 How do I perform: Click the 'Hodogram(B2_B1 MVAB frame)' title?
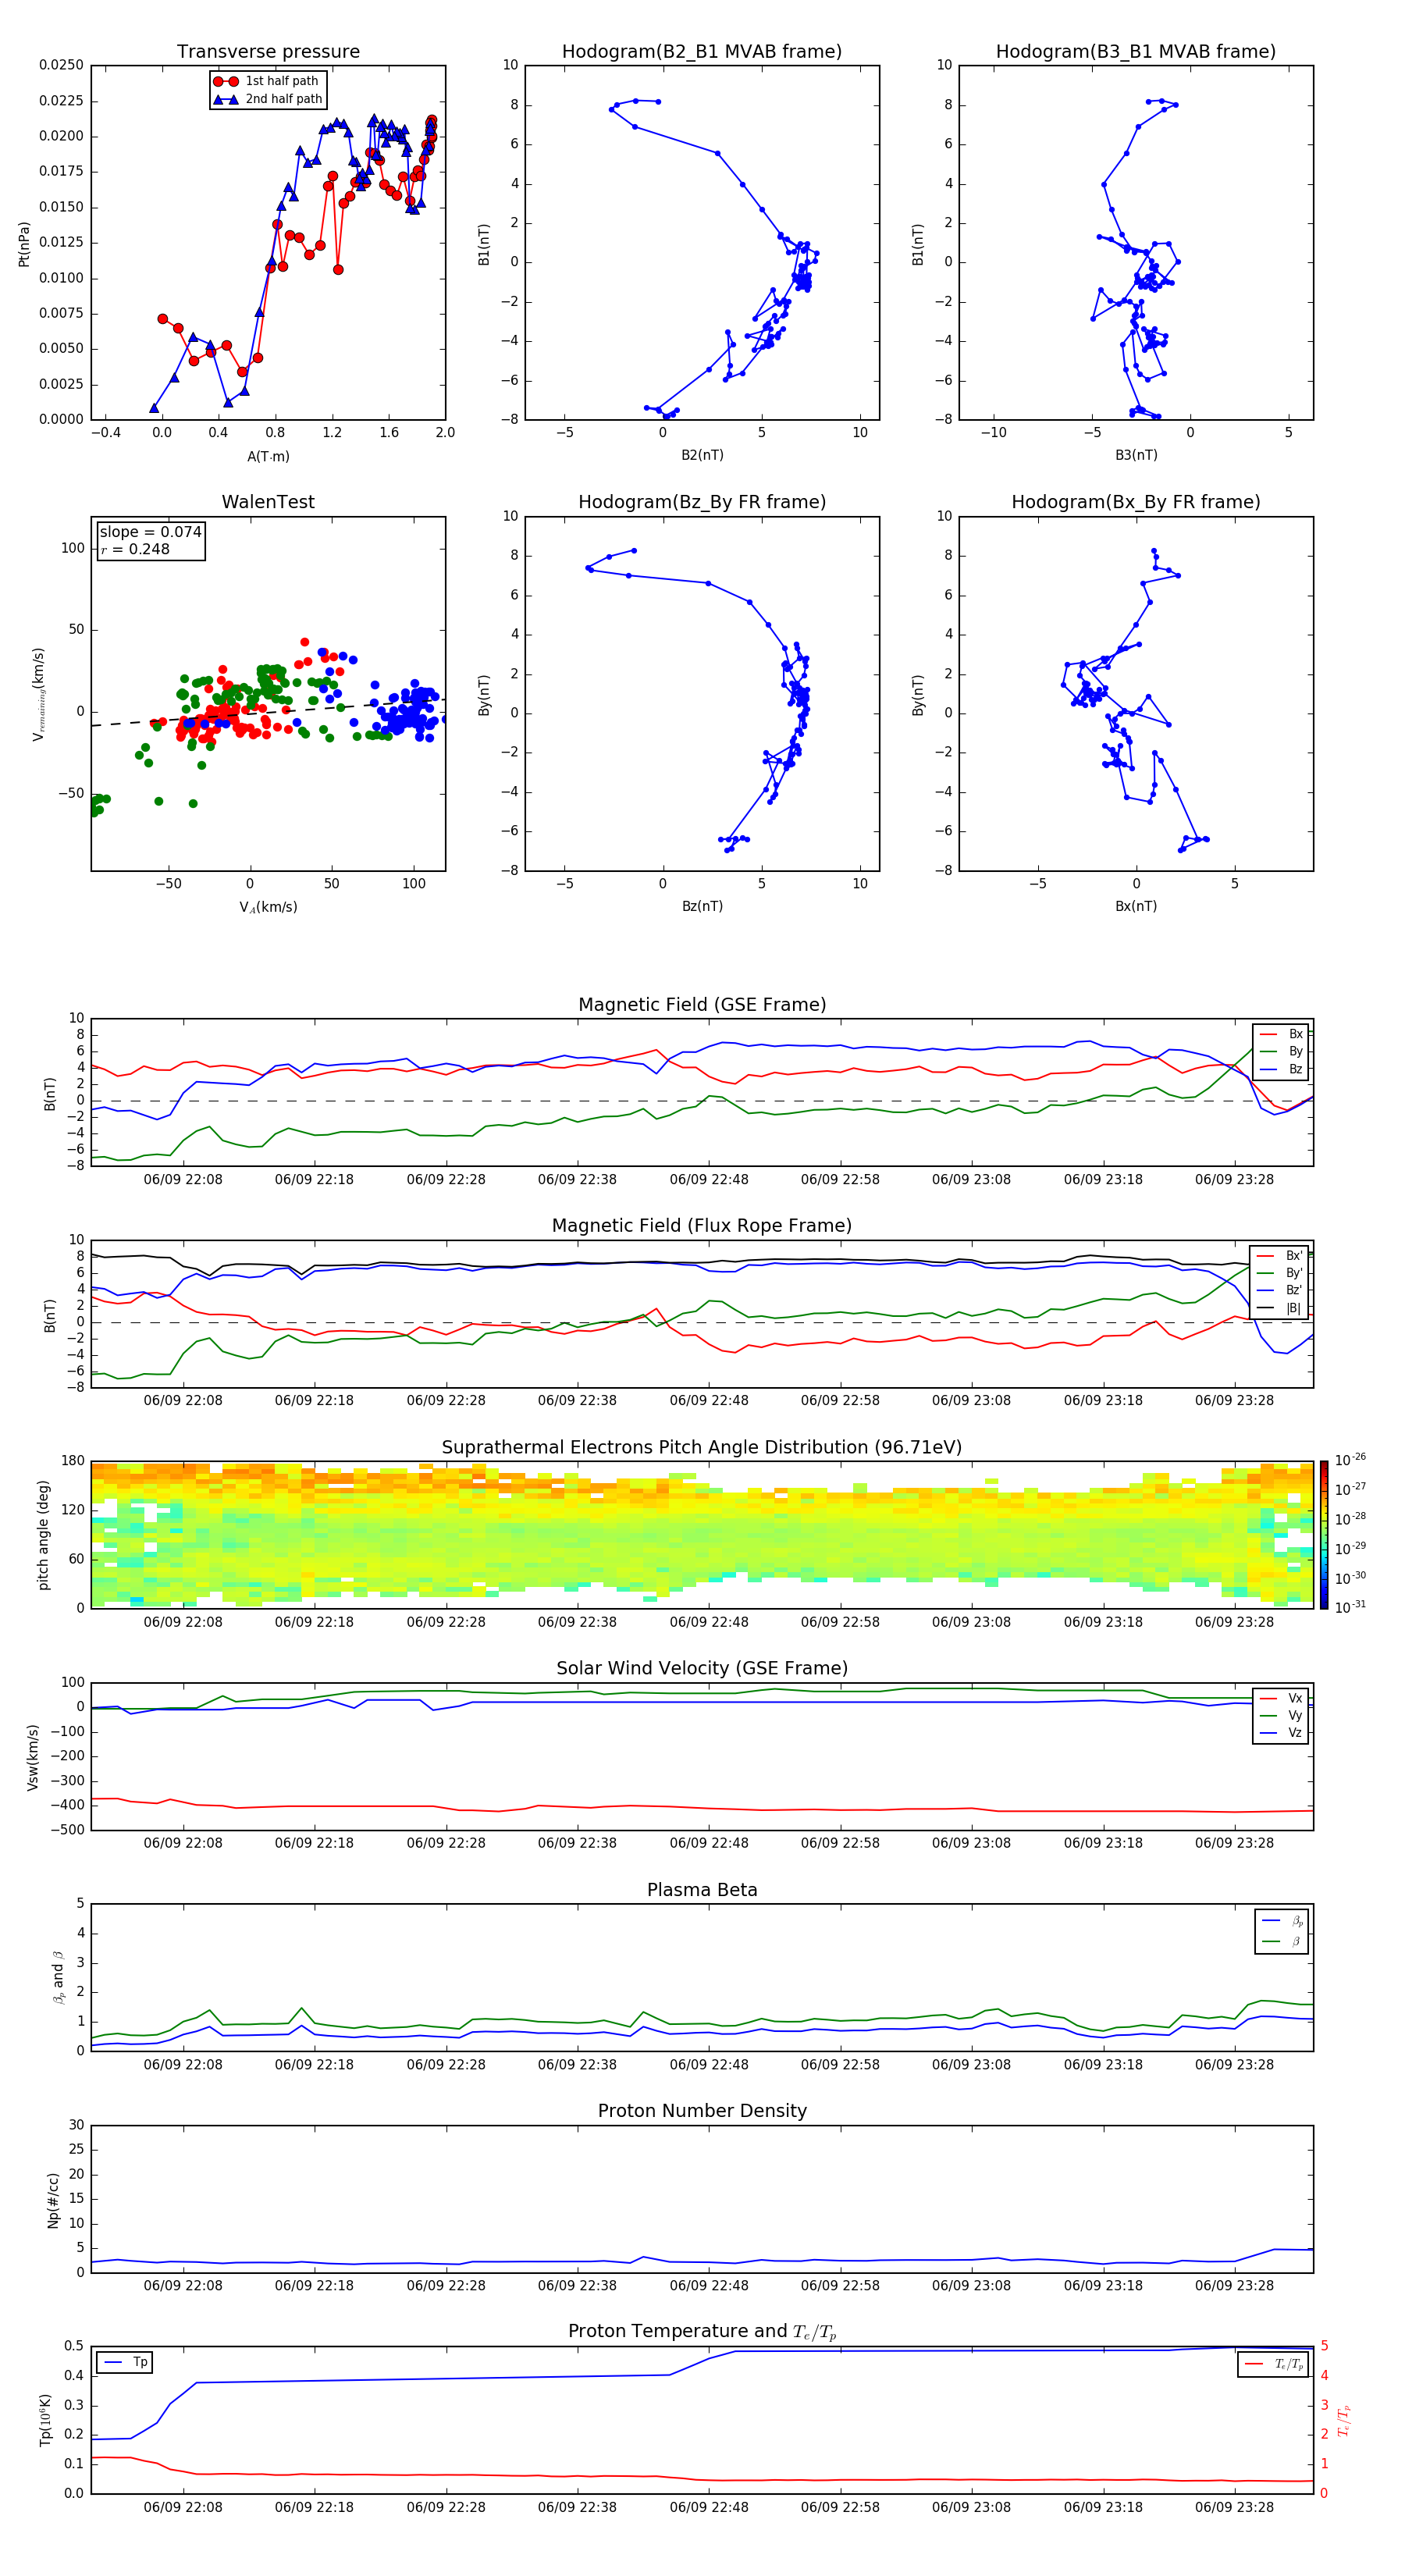click(x=702, y=51)
